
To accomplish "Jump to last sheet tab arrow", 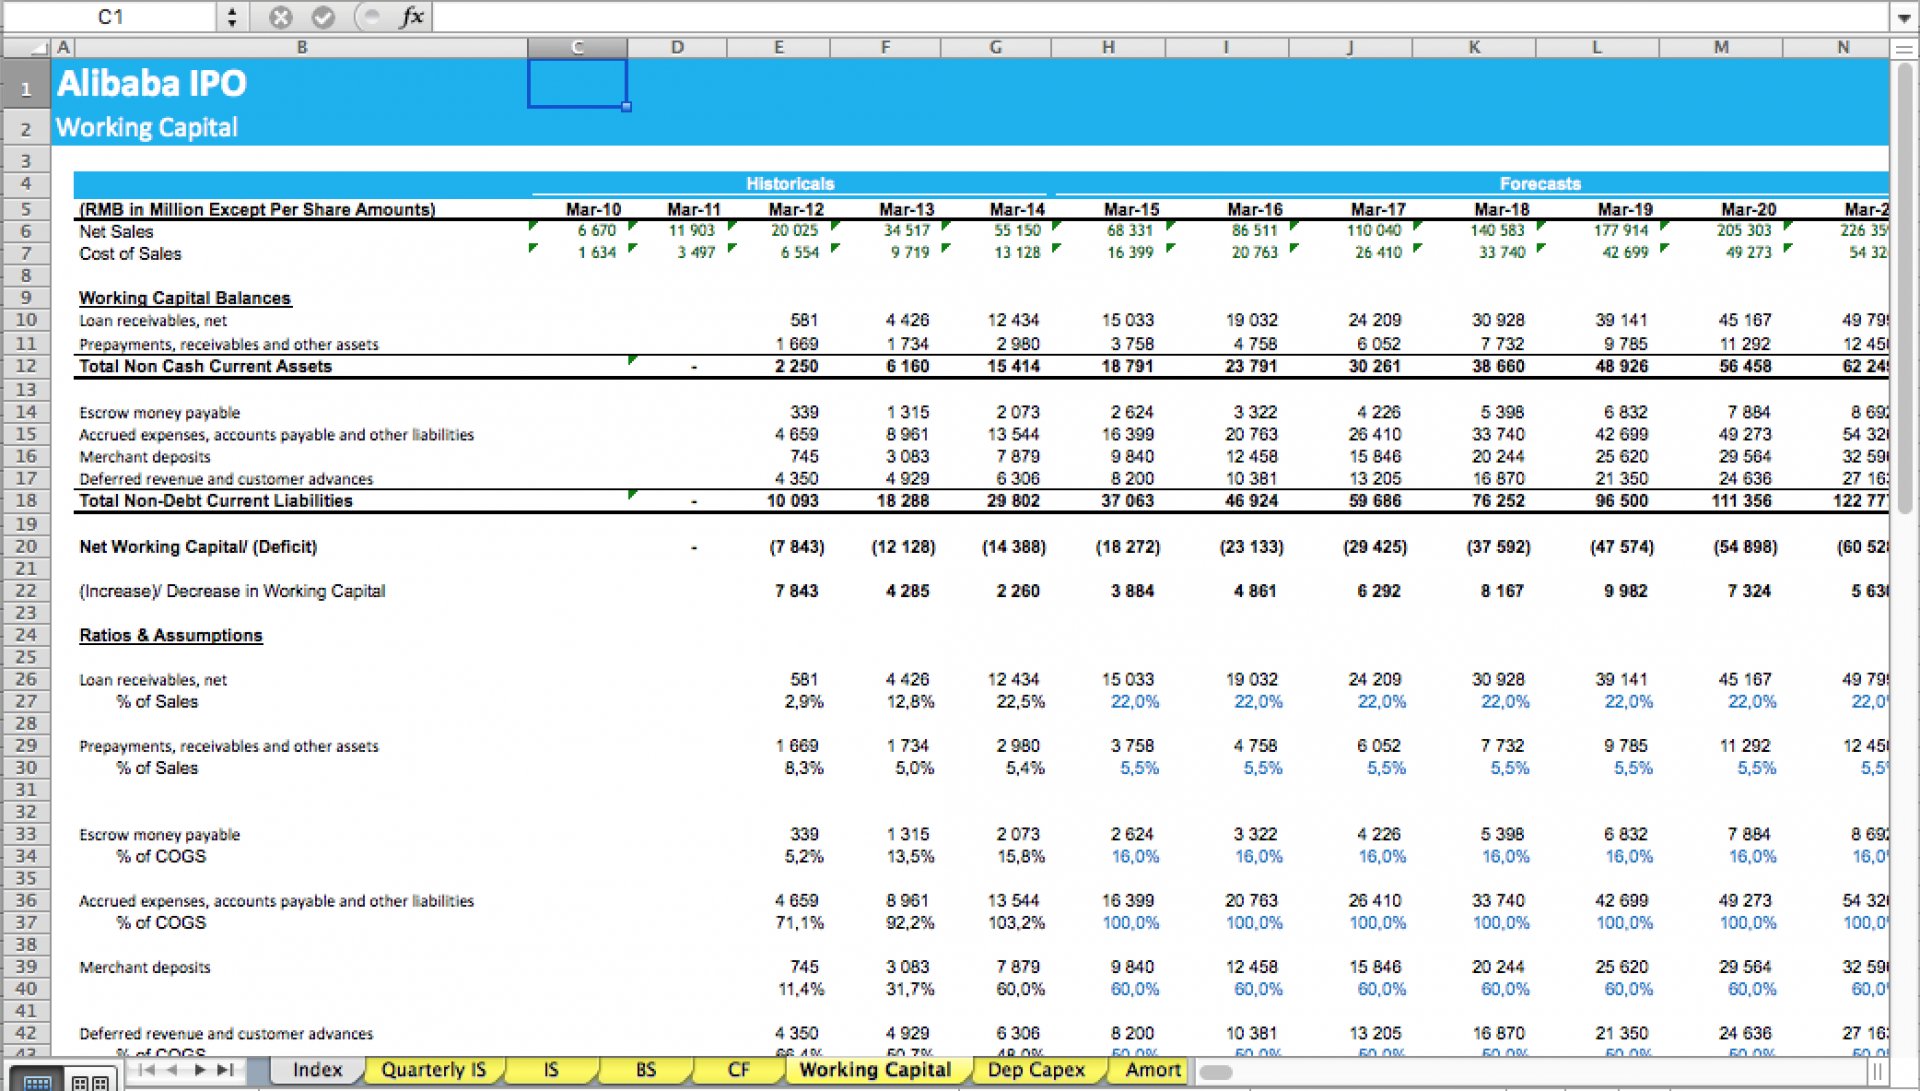I will pyautogui.click(x=226, y=1070).
